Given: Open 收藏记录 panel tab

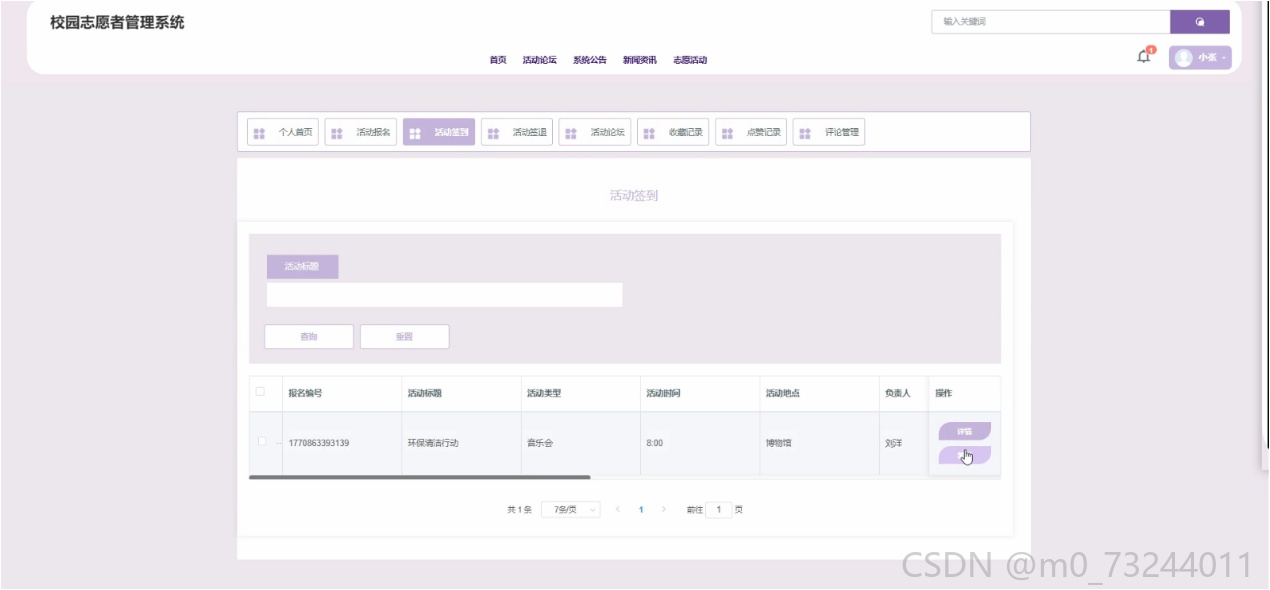Looking at the screenshot, I should coord(673,132).
